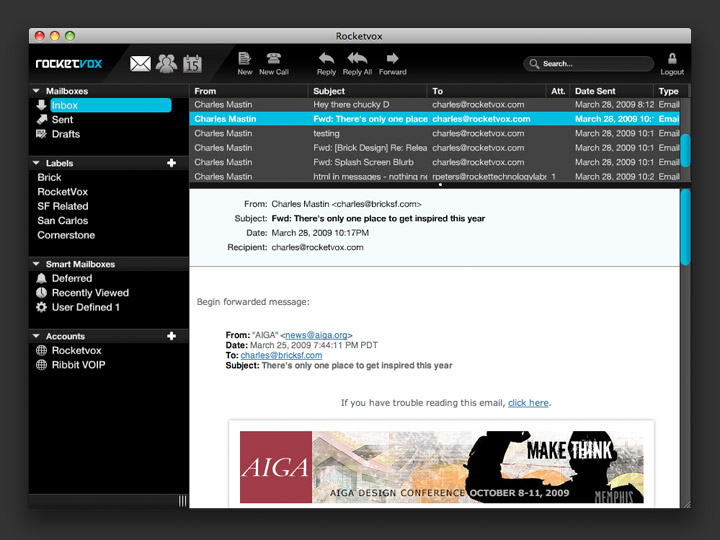Open 'Fwd: Splash Screen Blurb' message

click(434, 162)
